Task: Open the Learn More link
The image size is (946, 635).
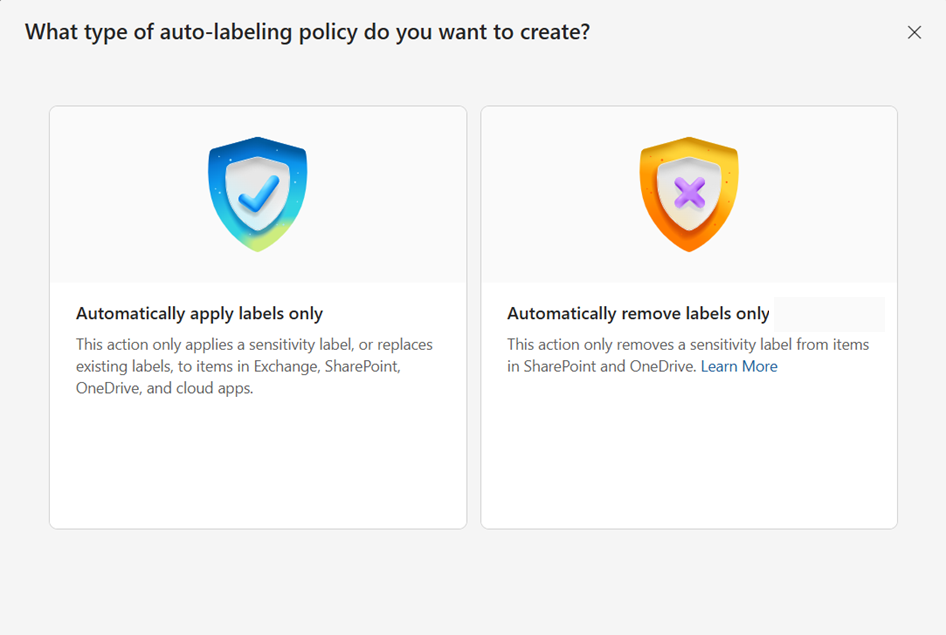Action: (739, 366)
